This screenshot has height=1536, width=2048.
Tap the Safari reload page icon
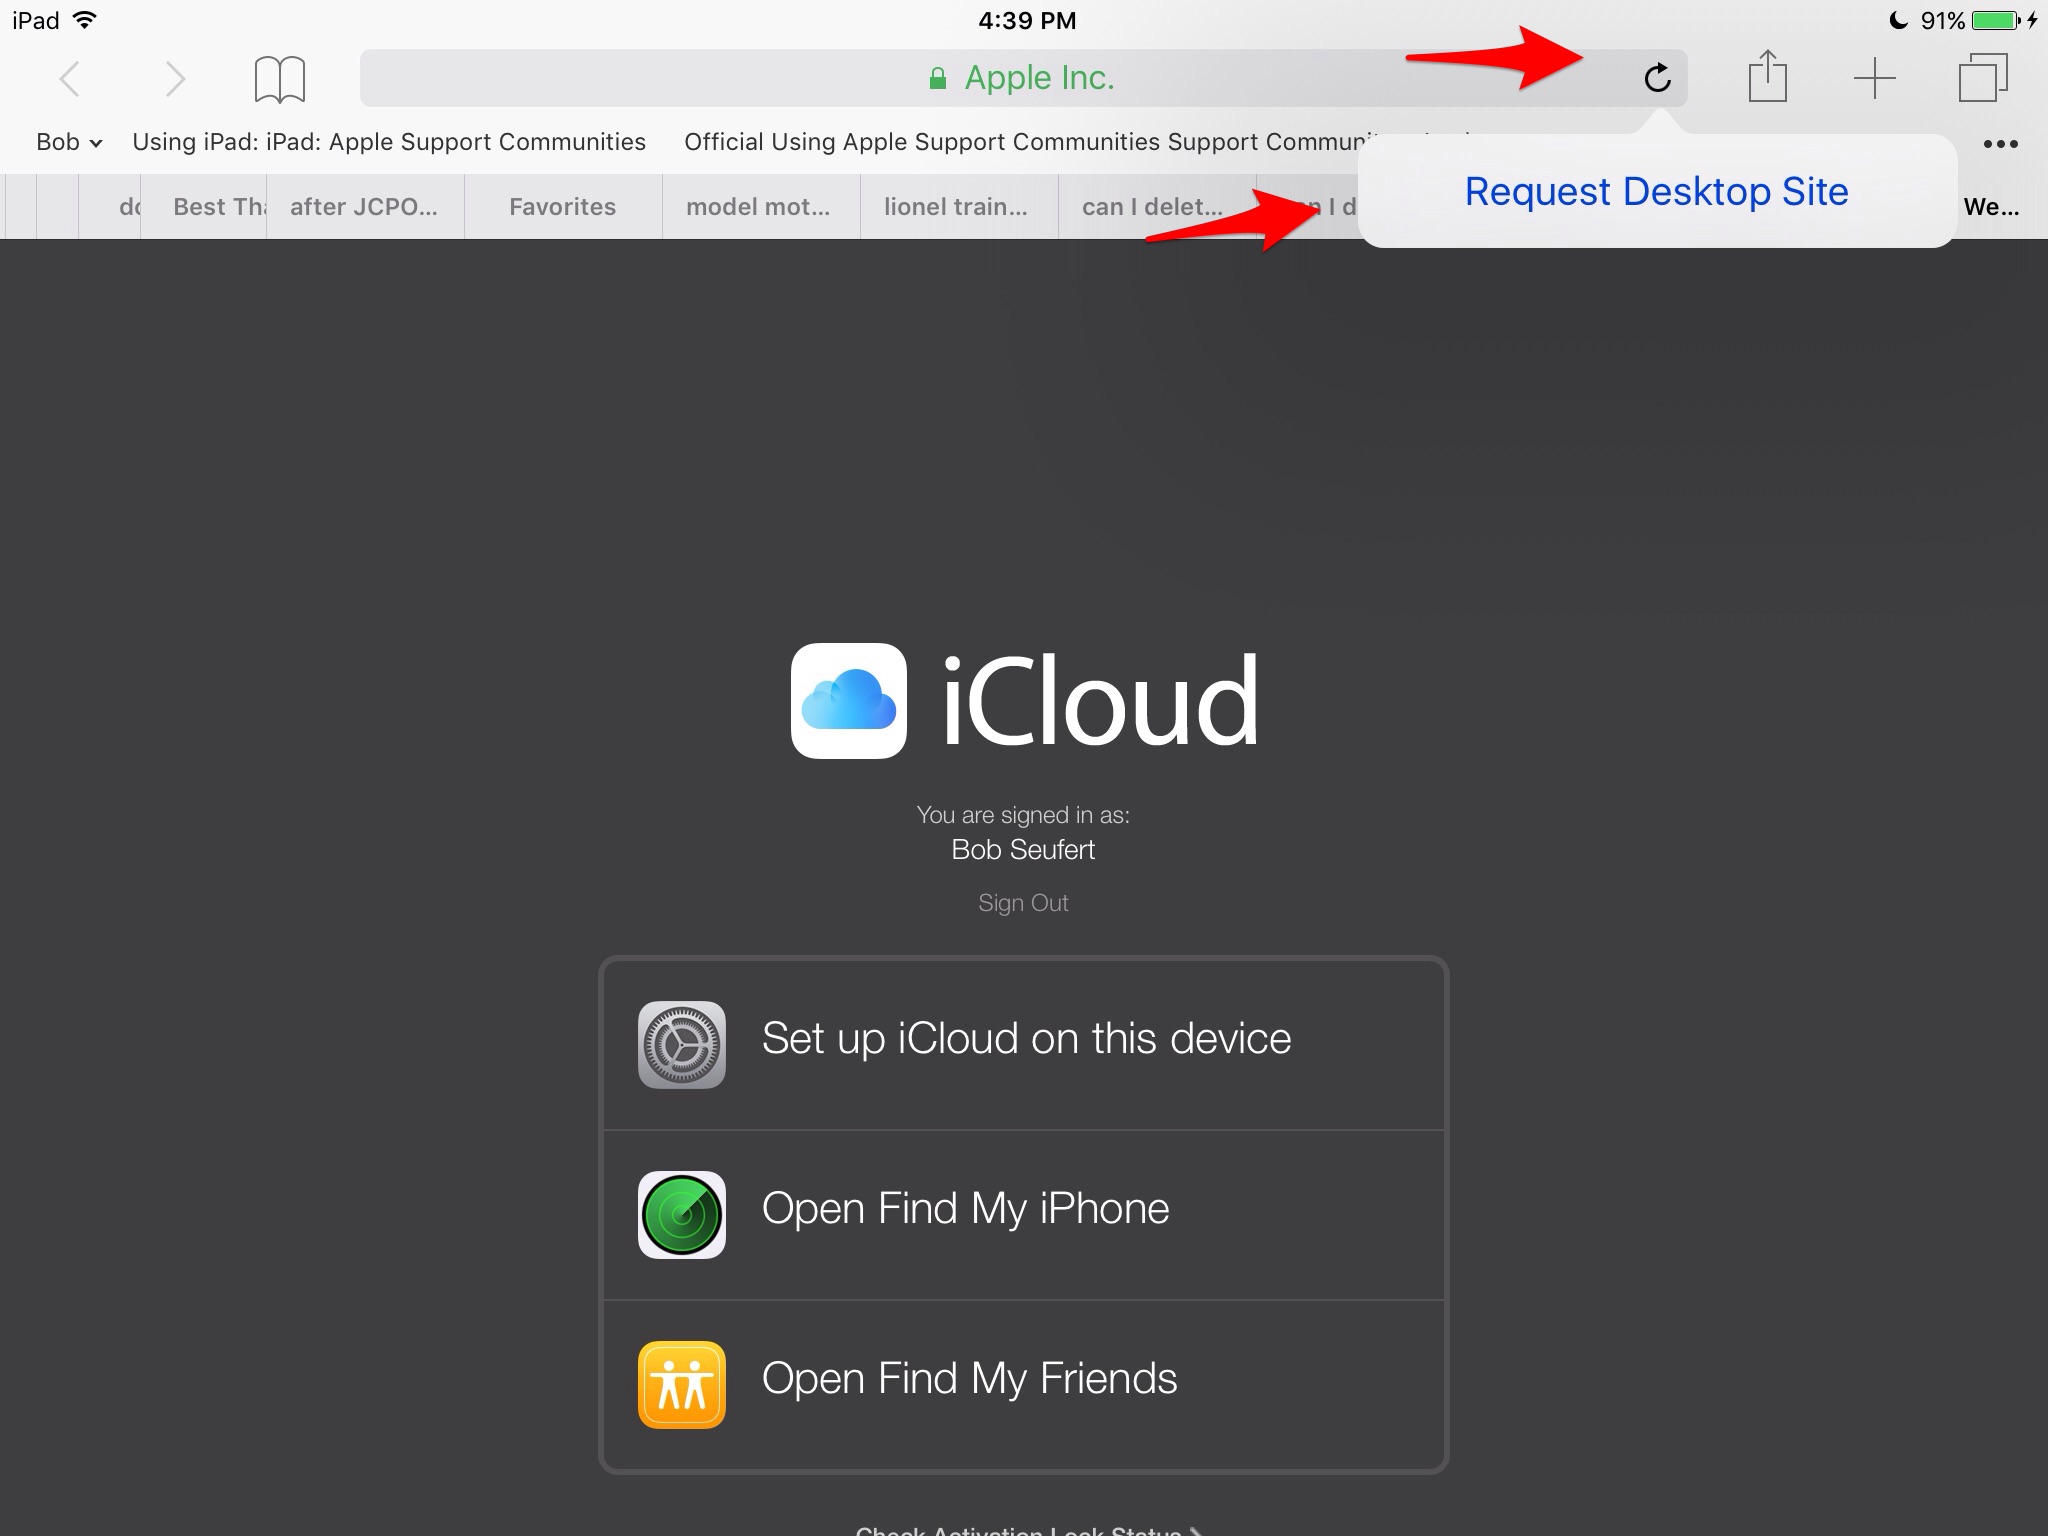coord(1657,78)
